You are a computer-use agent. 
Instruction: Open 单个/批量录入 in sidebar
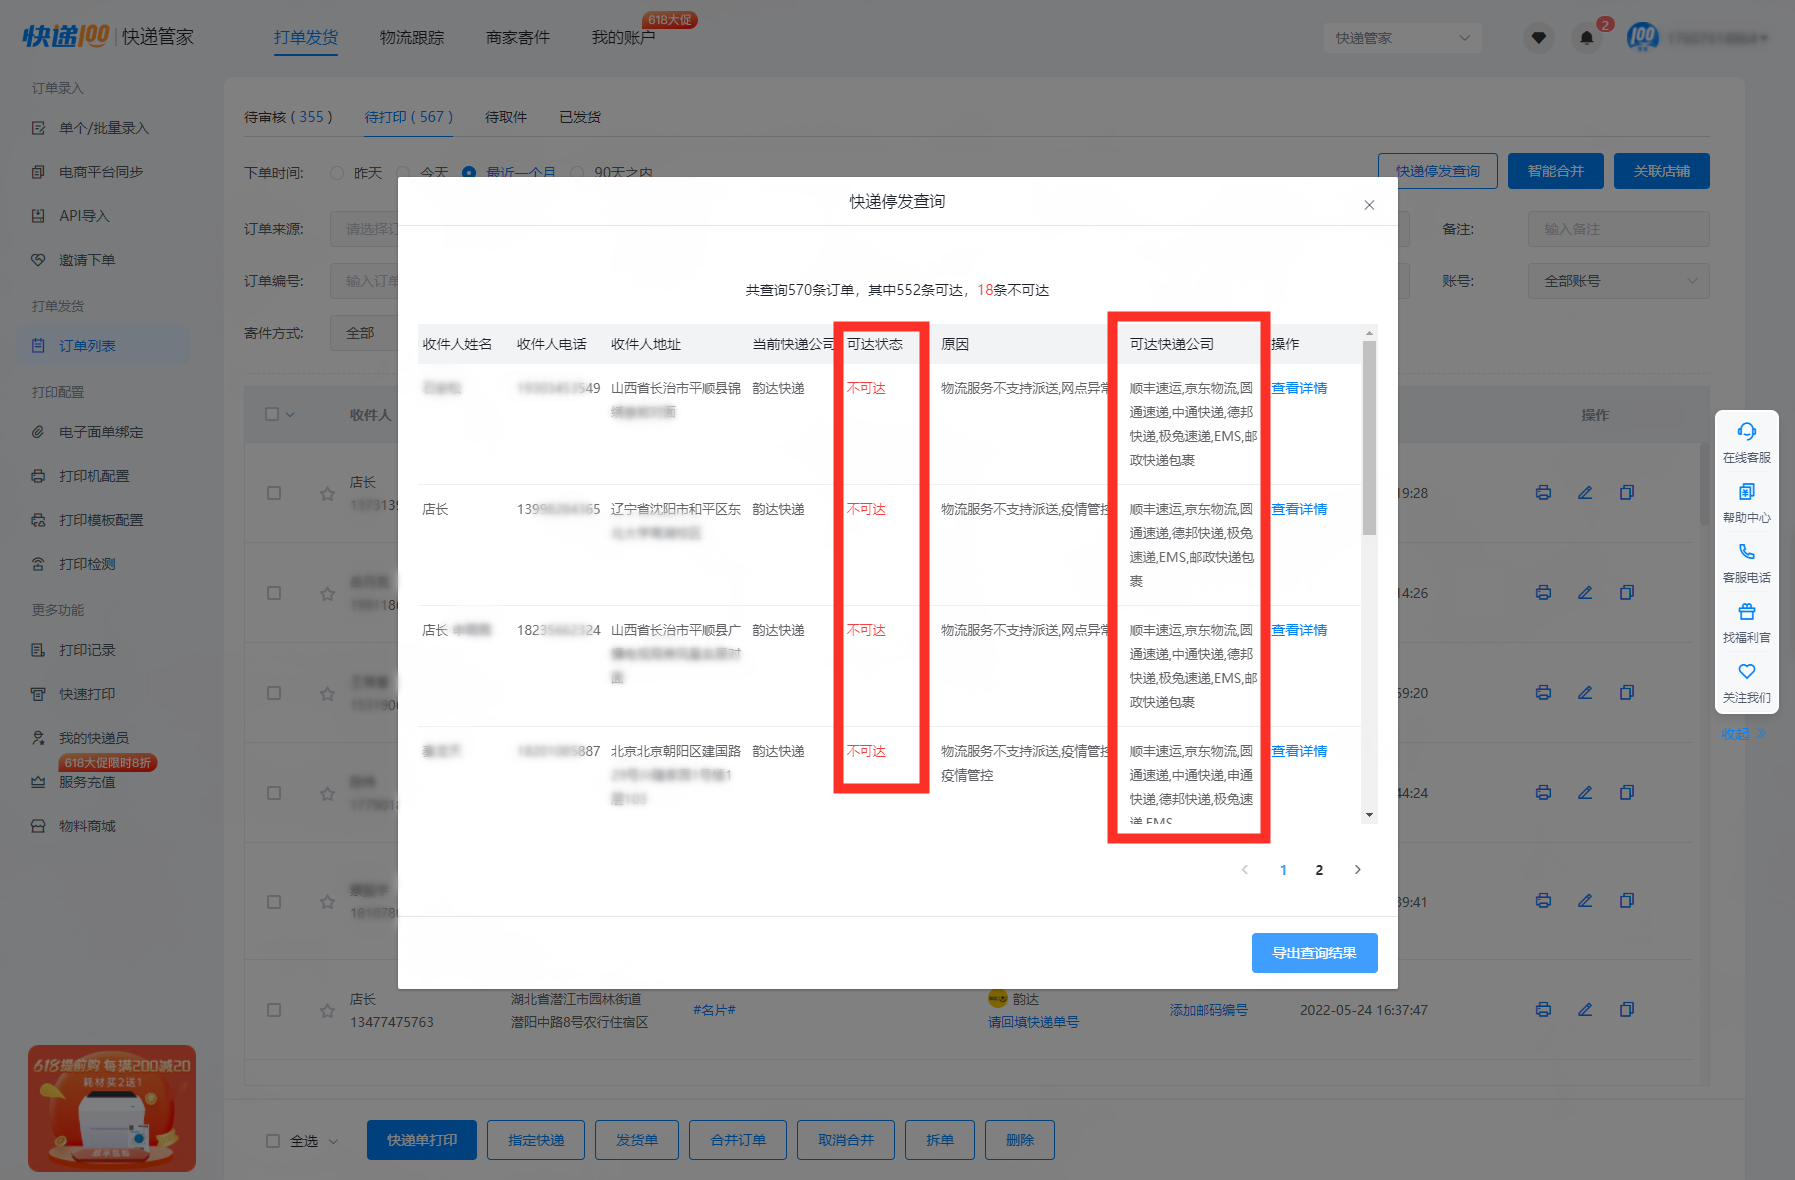(104, 128)
